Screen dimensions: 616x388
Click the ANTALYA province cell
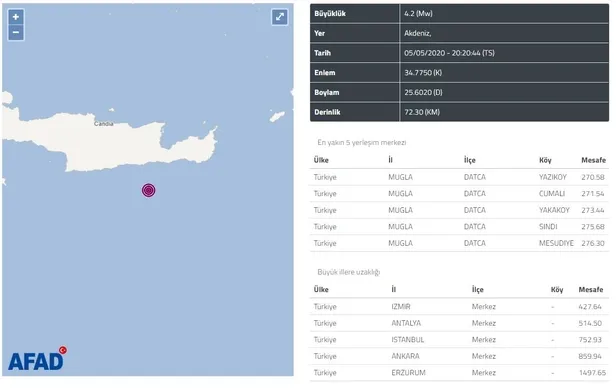[406, 323]
